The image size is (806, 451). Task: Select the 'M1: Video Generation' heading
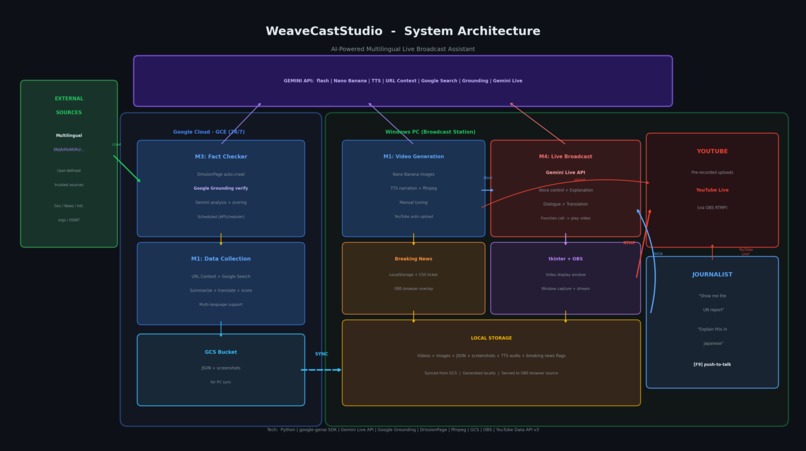click(413, 156)
